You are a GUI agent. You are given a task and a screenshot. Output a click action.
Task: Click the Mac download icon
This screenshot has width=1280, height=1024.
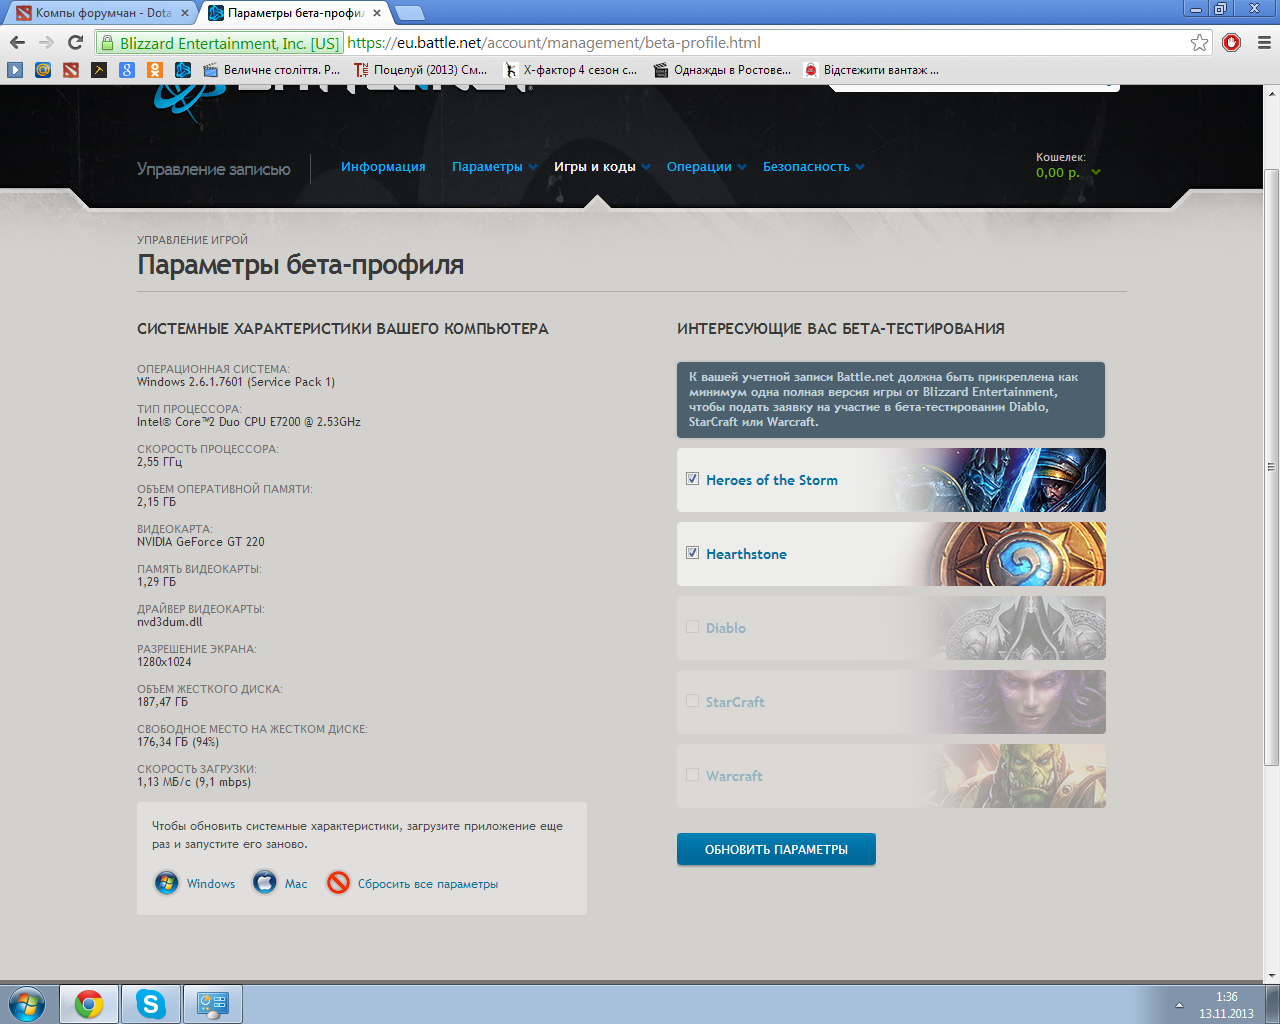(x=265, y=883)
